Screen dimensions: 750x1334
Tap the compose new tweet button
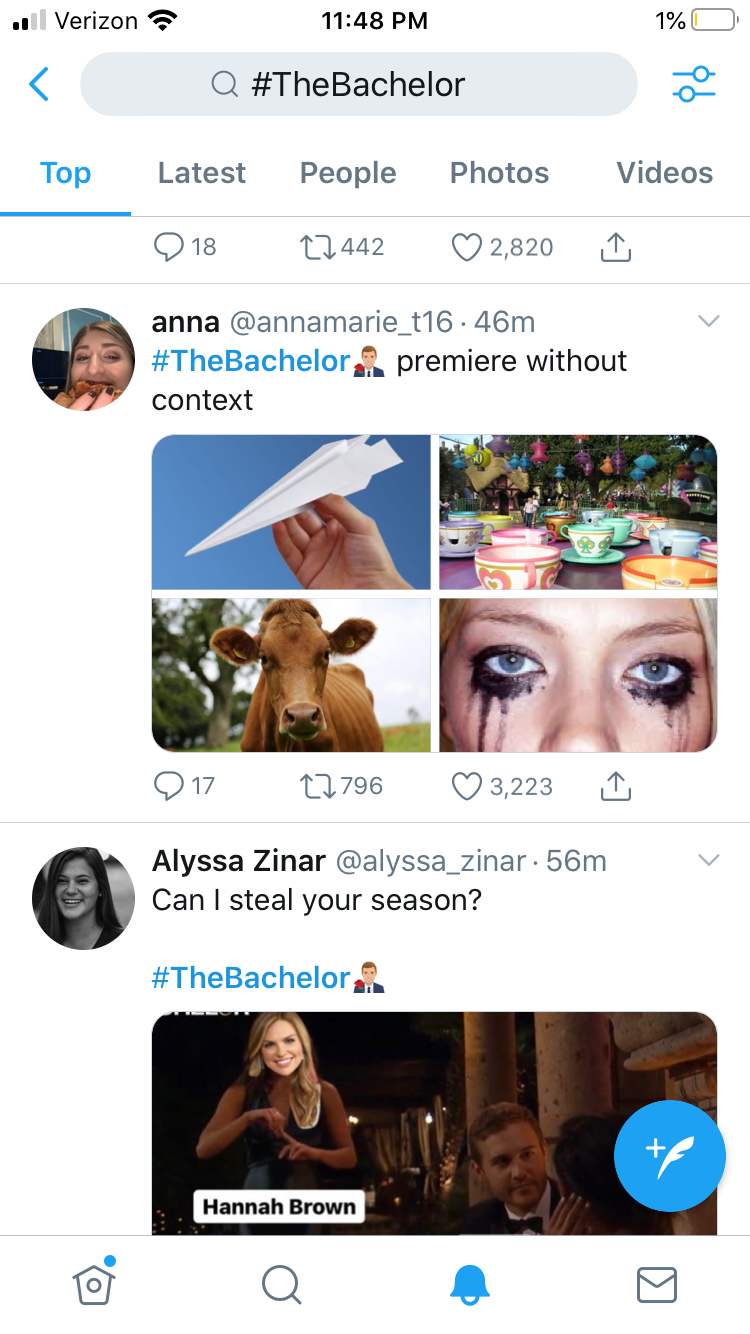(x=669, y=1155)
